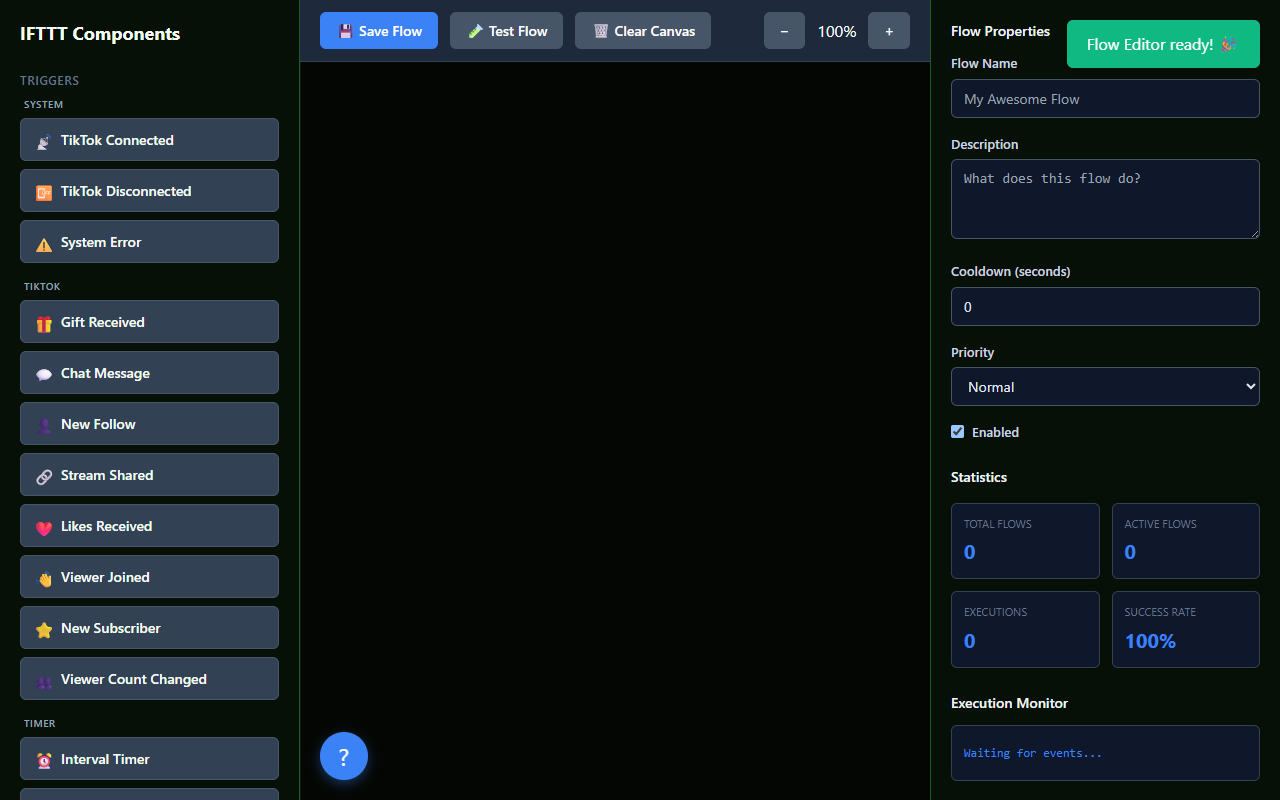This screenshot has height=800, width=1280.
Task: Click the TikTok Connected trigger icon
Action: click(x=44, y=141)
